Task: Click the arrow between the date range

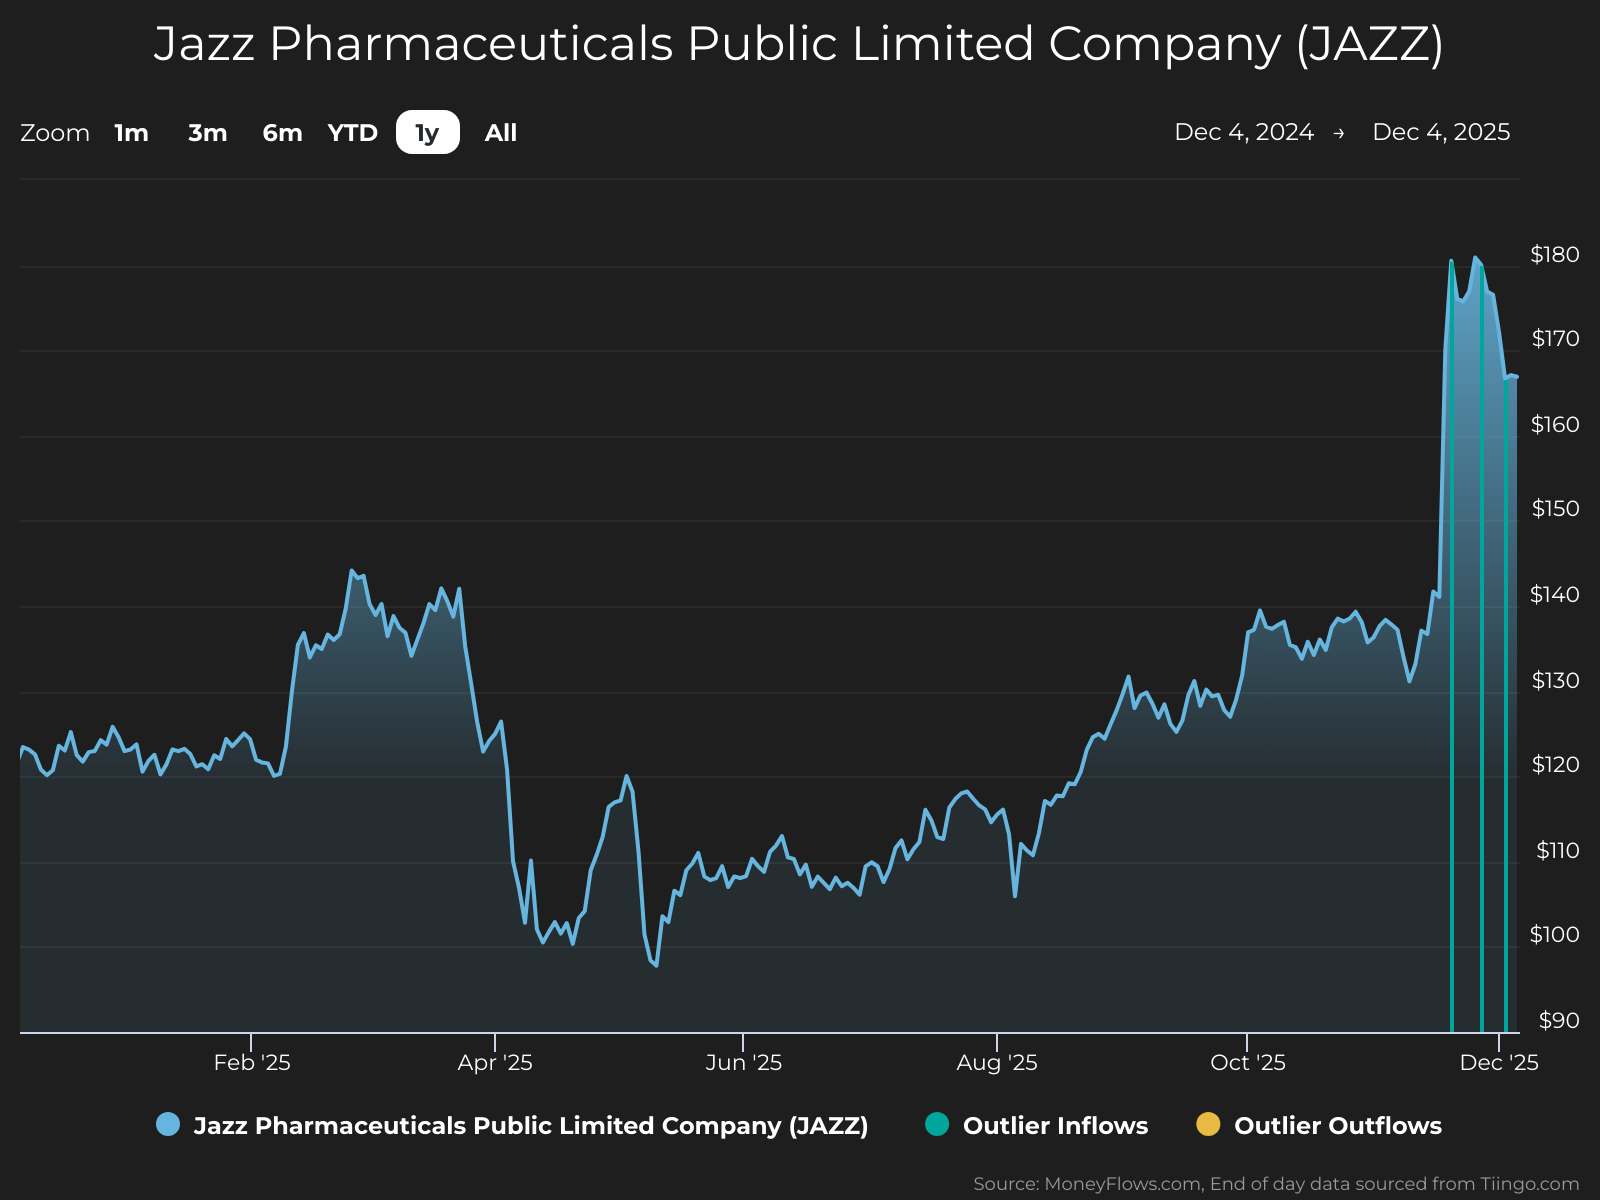Action: 1339,133
